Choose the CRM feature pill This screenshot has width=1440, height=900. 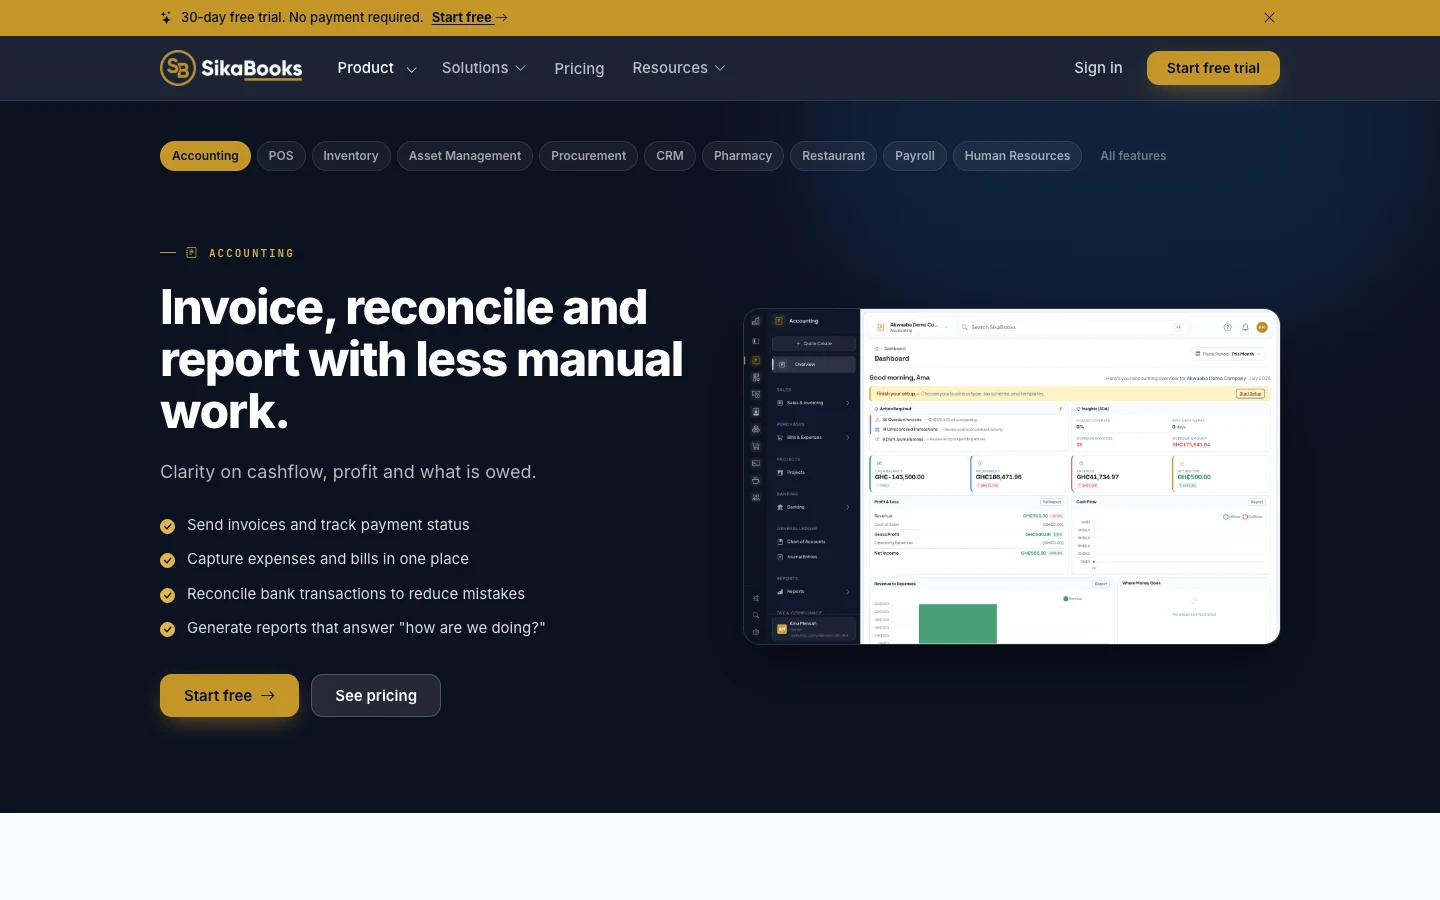pyautogui.click(x=670, y=156)
